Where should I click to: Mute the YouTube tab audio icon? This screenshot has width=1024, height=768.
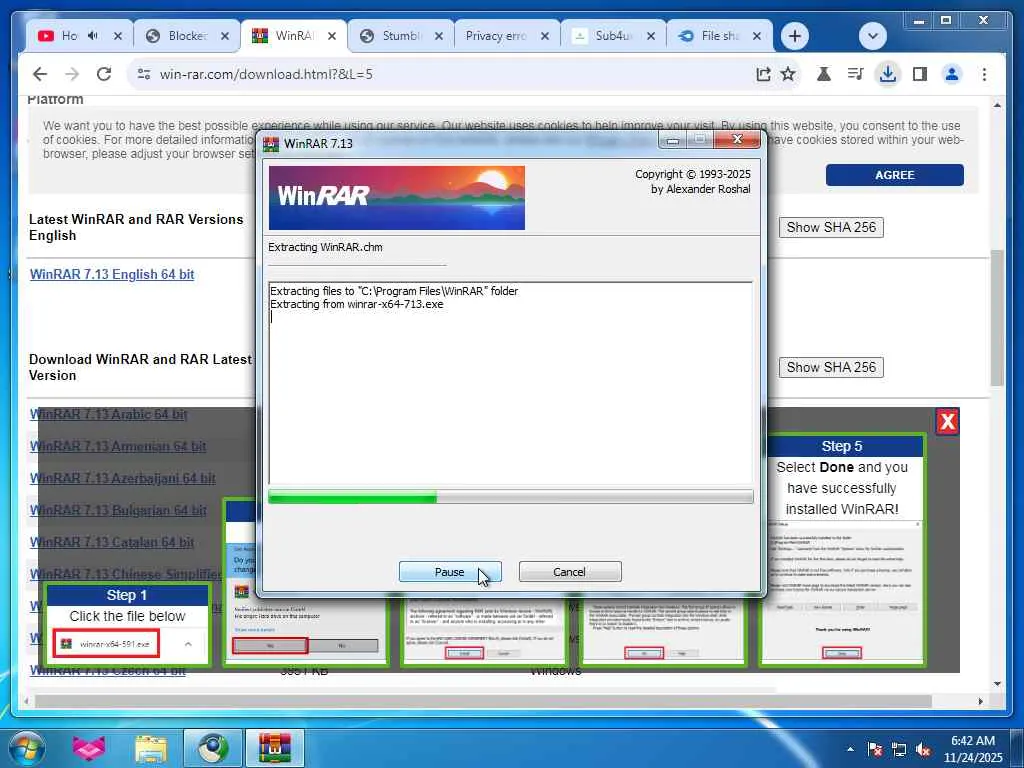pos(93,36)
